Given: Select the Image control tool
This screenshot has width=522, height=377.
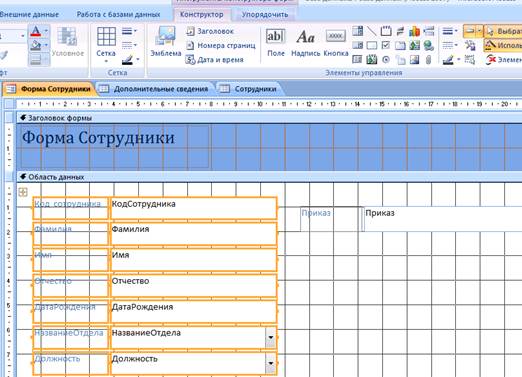Looking at the screenshot, I should click(414, 60).
